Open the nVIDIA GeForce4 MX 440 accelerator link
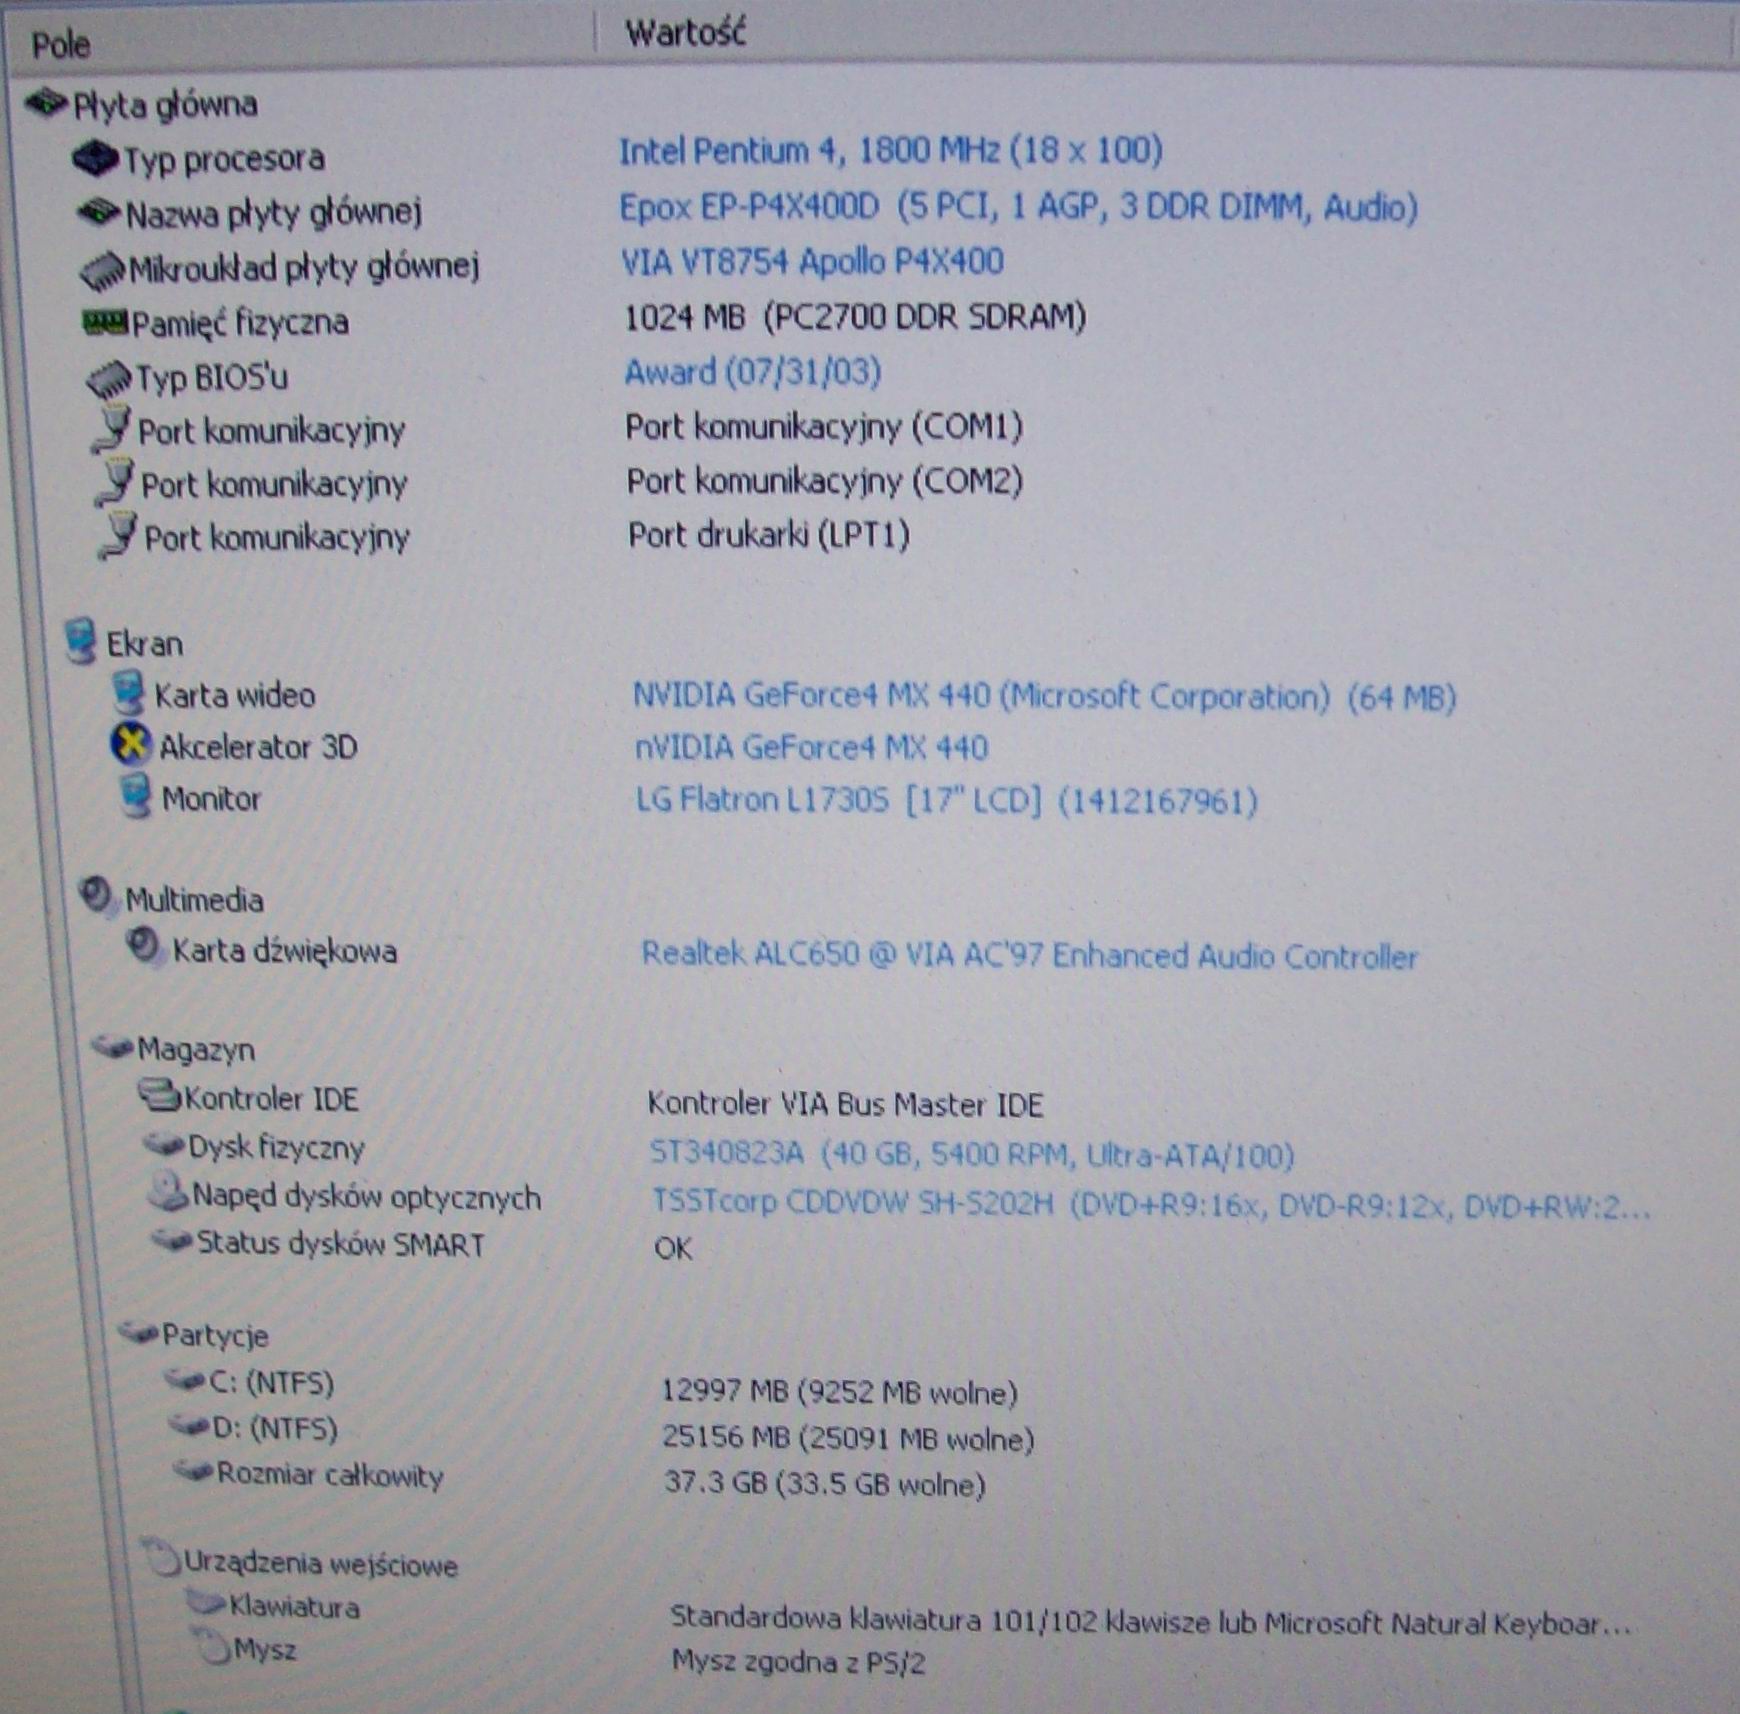 [811, 748]
